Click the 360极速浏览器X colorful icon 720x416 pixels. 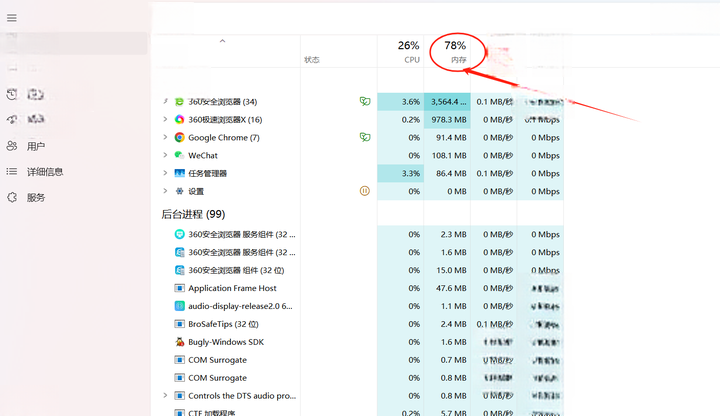tap(180, 119)
